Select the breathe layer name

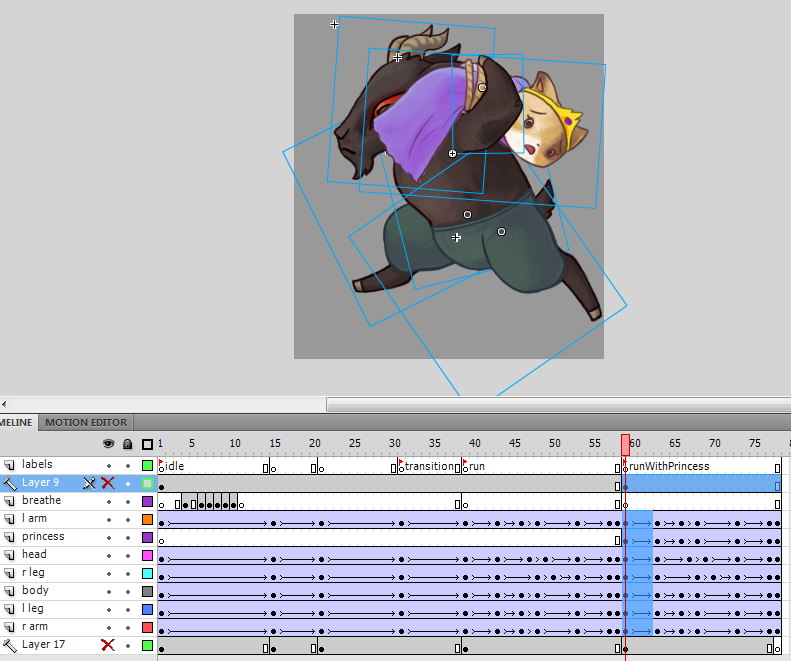click(41, 501)
